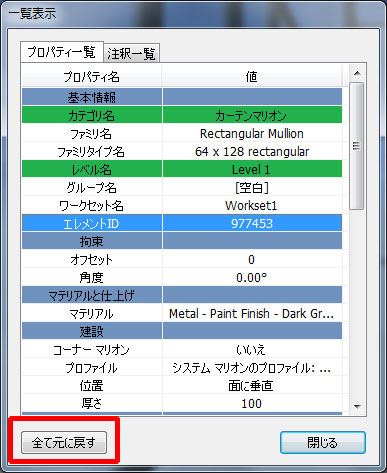This screenshot has width=387, height=473.
Task: Click the scrollbar up arrow
Action: click(x=357, y=73)
